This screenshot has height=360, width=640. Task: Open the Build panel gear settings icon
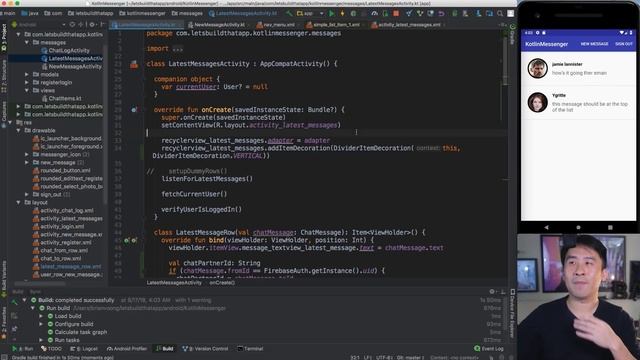pos(492,291)
